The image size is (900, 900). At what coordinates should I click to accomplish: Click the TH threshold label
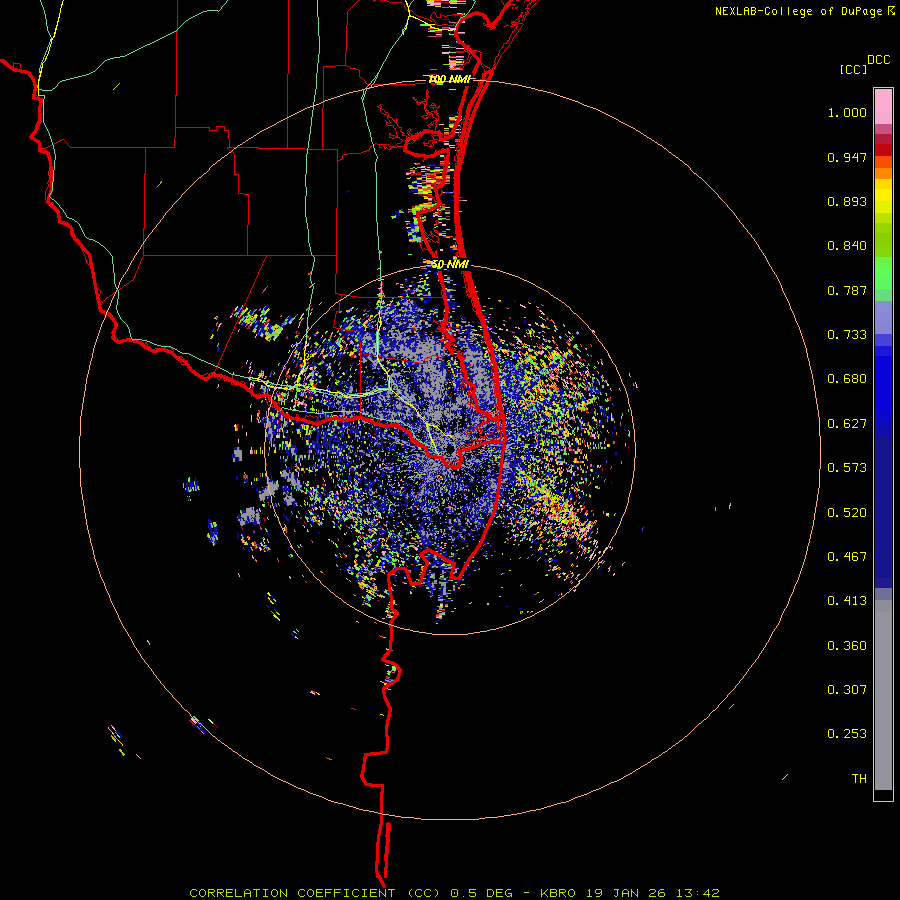coord(859,779)
